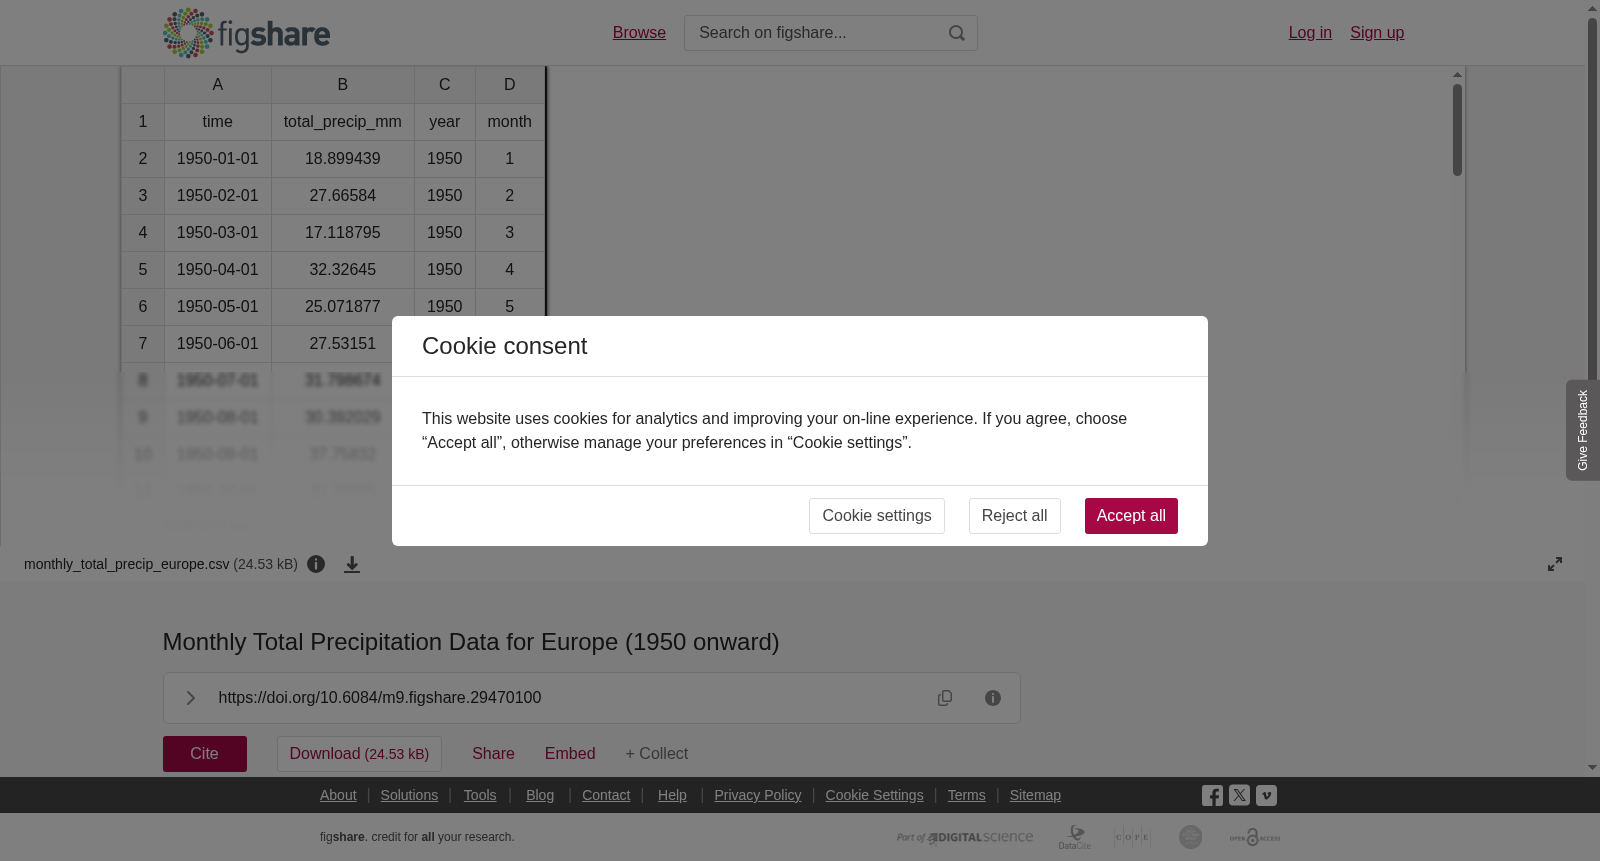
Task: Select column D header in preview
Action: [510, 85]
